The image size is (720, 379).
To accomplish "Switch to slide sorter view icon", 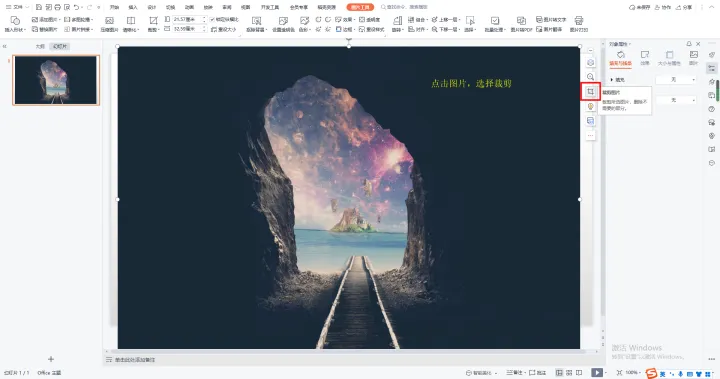I will click(569, 373).
